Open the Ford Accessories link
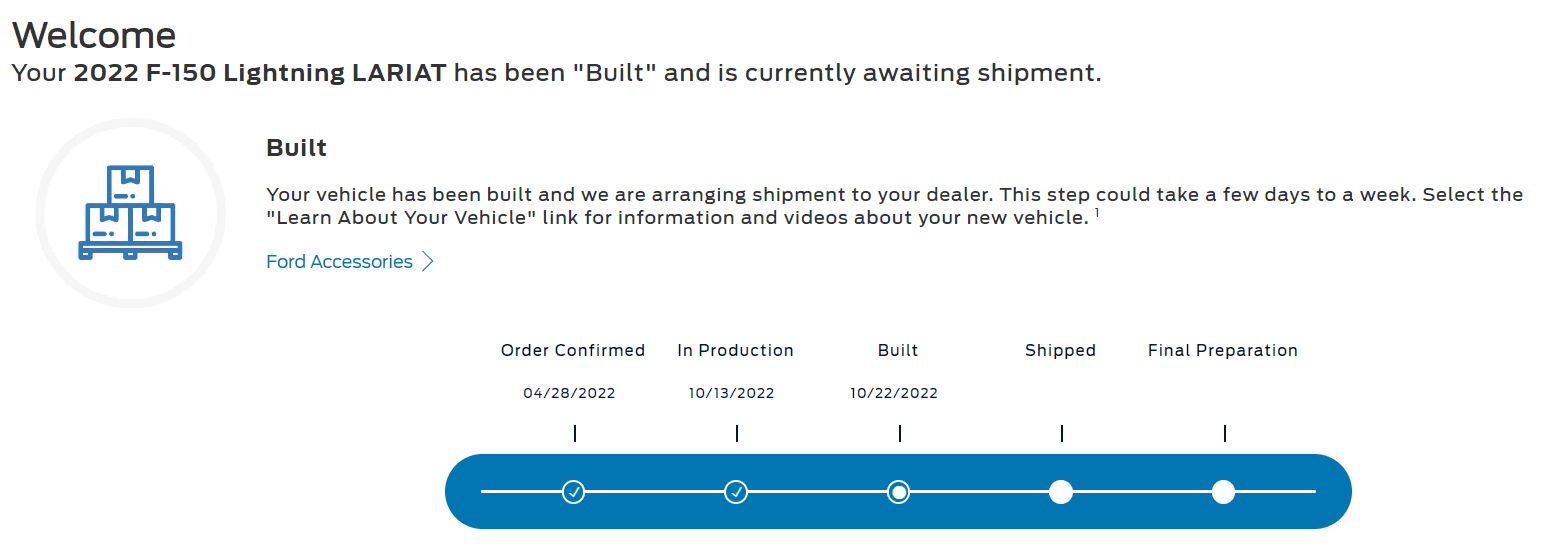The image size is (1542, 552). (339, 262)
